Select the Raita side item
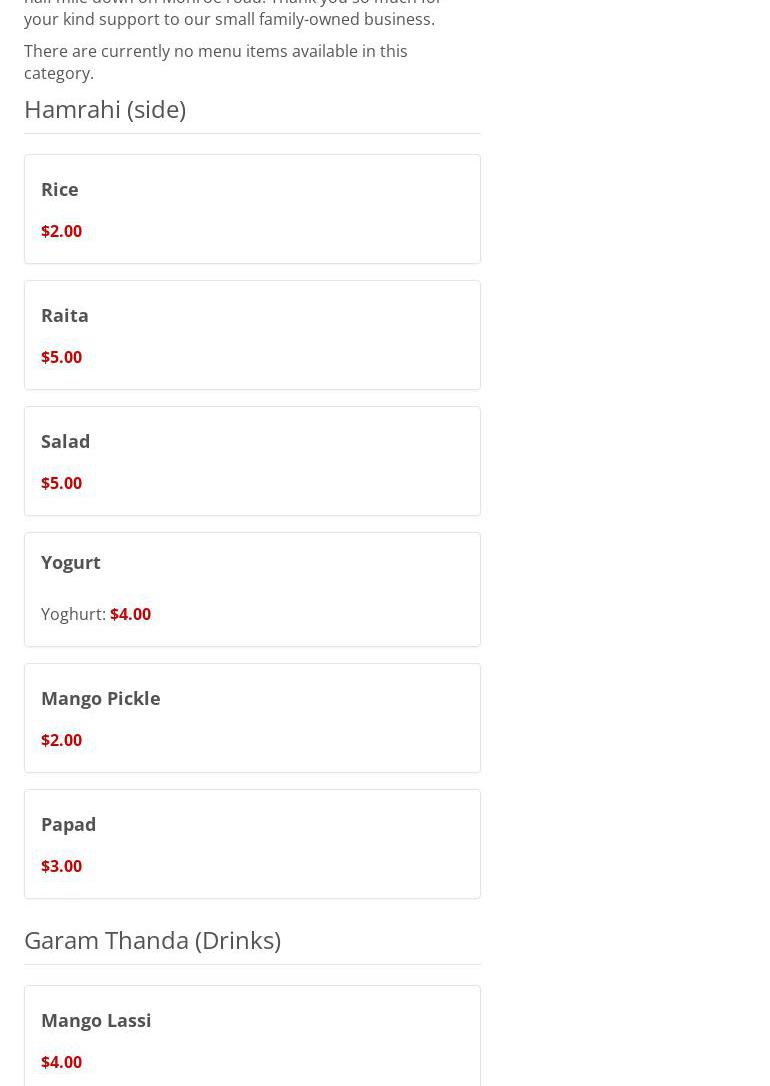This screenshot has width=770, height=1086. tap(65, 315)
